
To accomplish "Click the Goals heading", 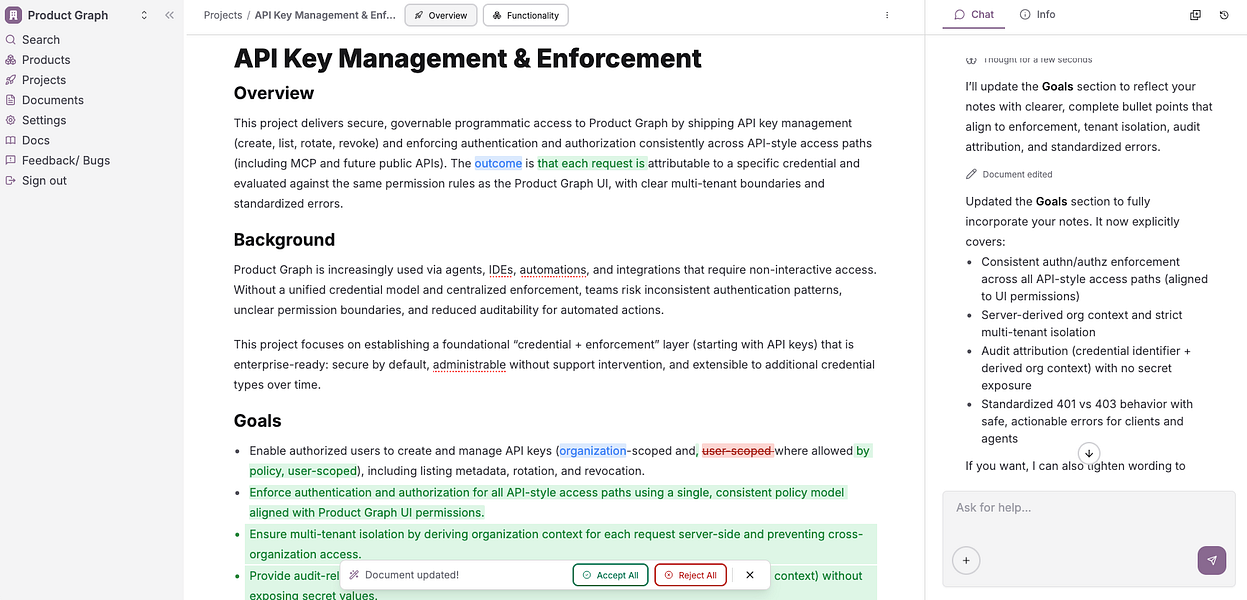I will click(x=258, y=421).
